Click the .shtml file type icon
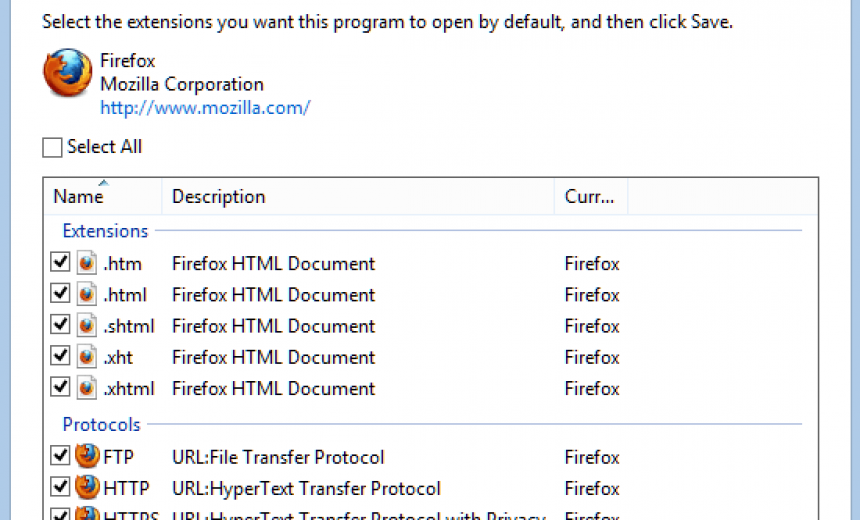This screenshot has width=860, height=520. (x=88, y=326)
